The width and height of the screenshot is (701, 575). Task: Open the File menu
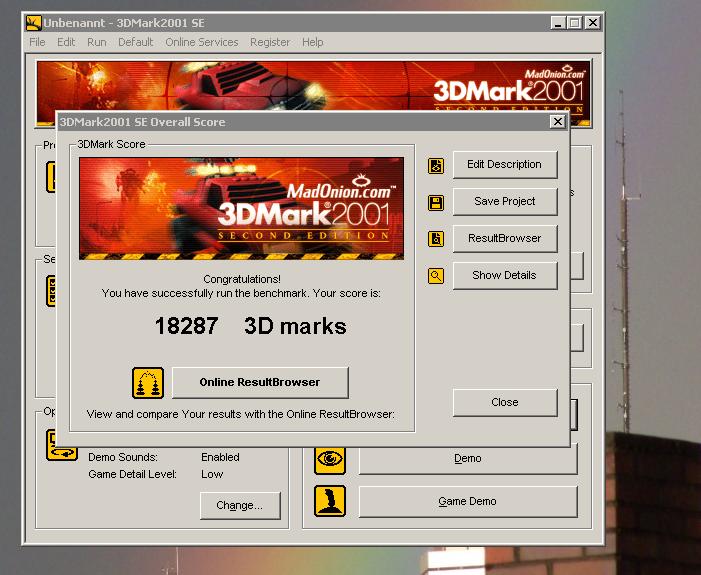click(x=37, y=42)
